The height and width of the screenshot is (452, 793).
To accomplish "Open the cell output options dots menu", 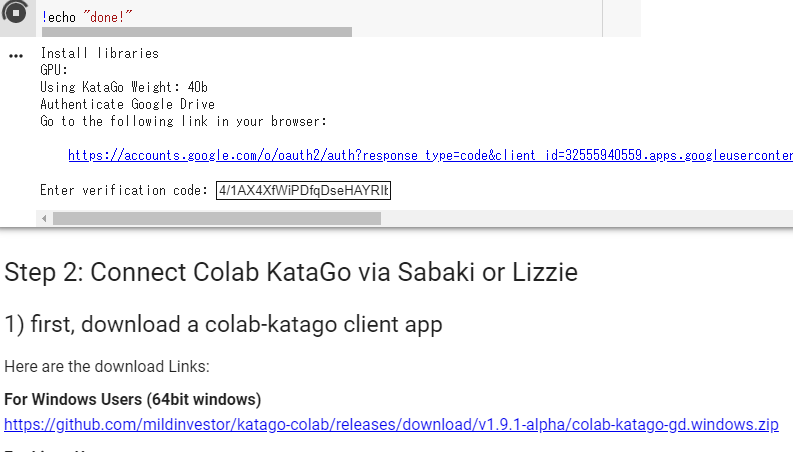I will click(16, 56).
